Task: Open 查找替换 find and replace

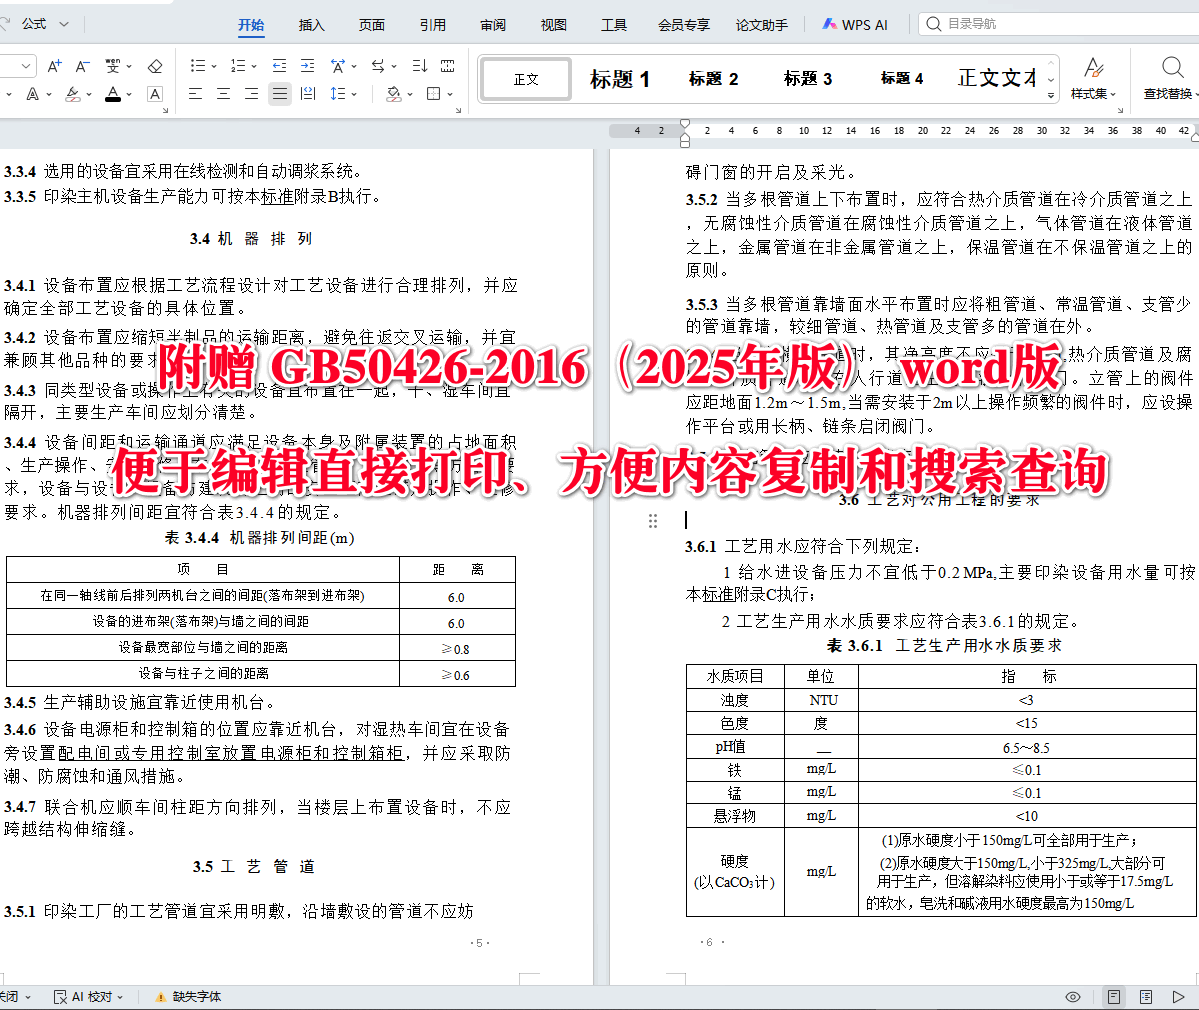Action: tap(1170, 79)
